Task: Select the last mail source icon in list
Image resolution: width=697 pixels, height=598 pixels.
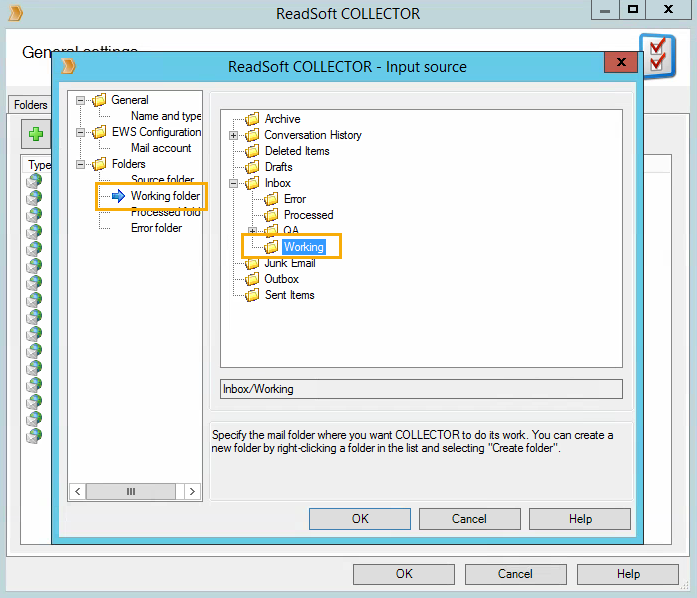Action: (x=34, y=435)
